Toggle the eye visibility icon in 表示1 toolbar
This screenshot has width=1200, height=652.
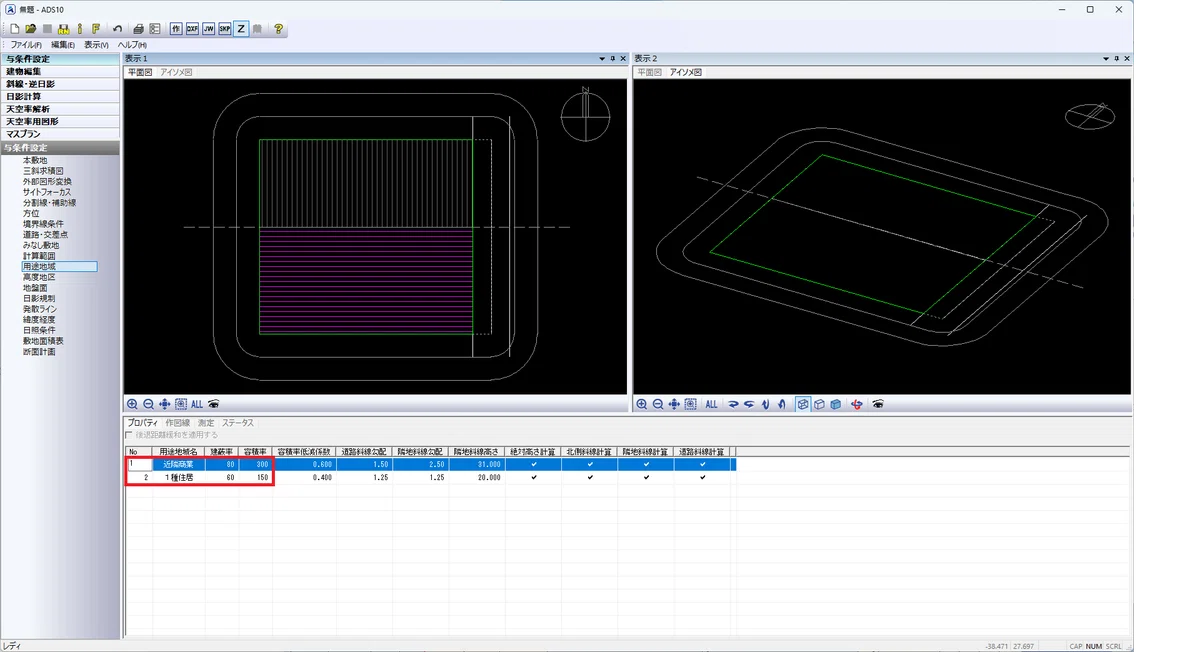click(213, 405)
